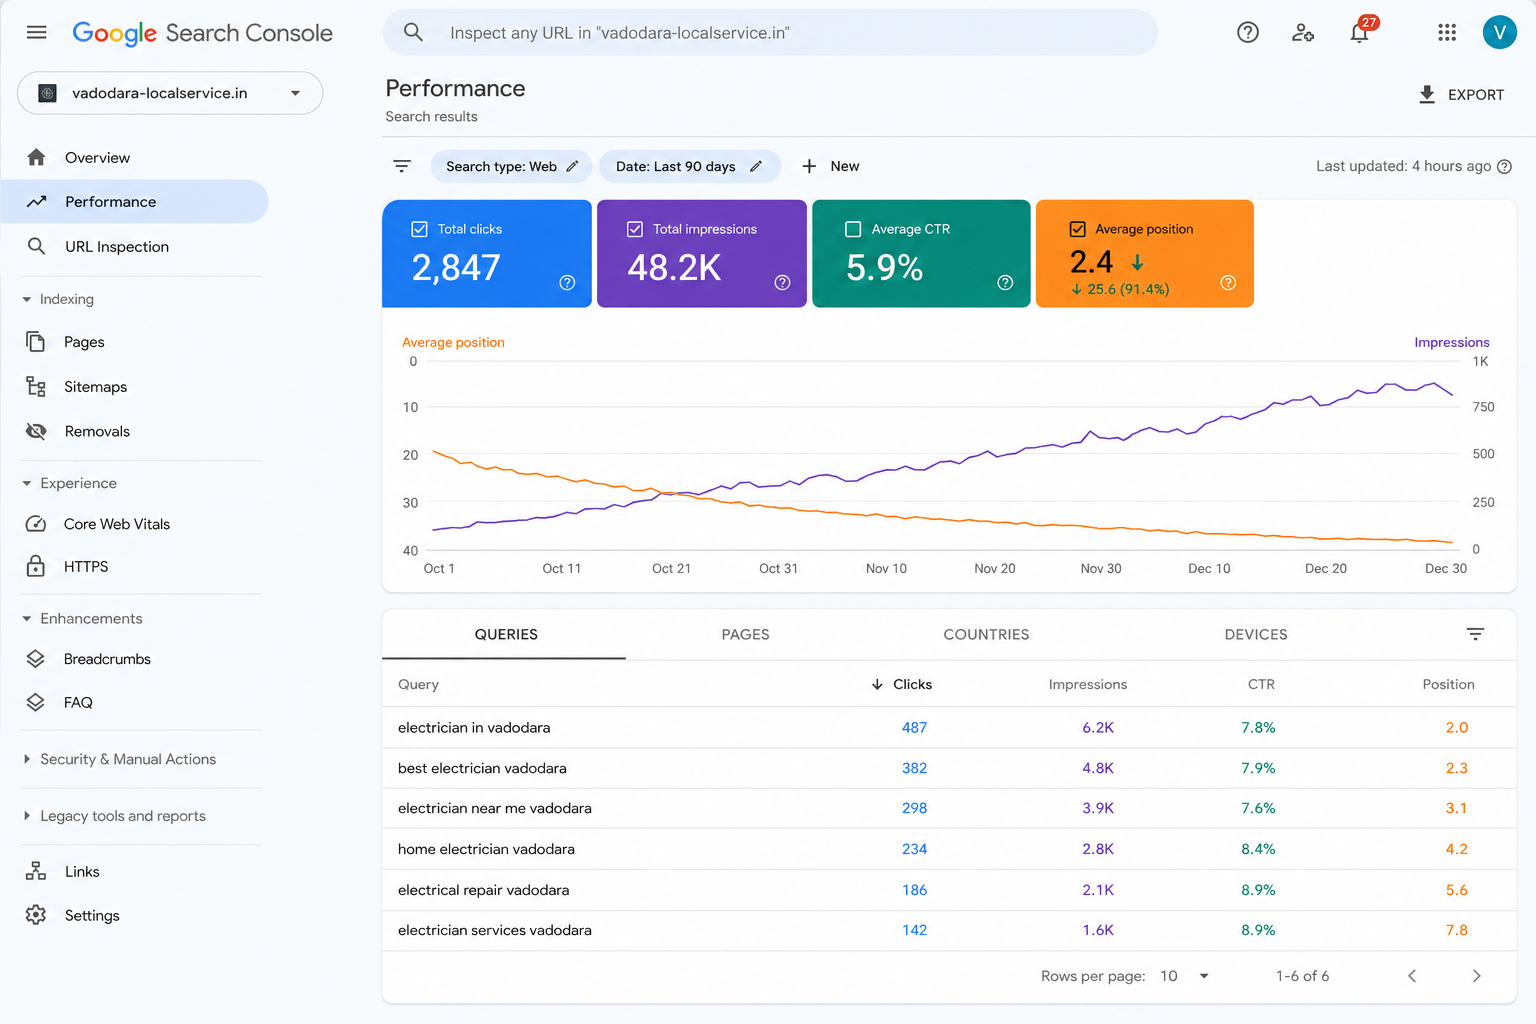Open the filter list icon beside Search type
The height and width of the screenshot is (1024, 1536).
click(x=402, y=166)
